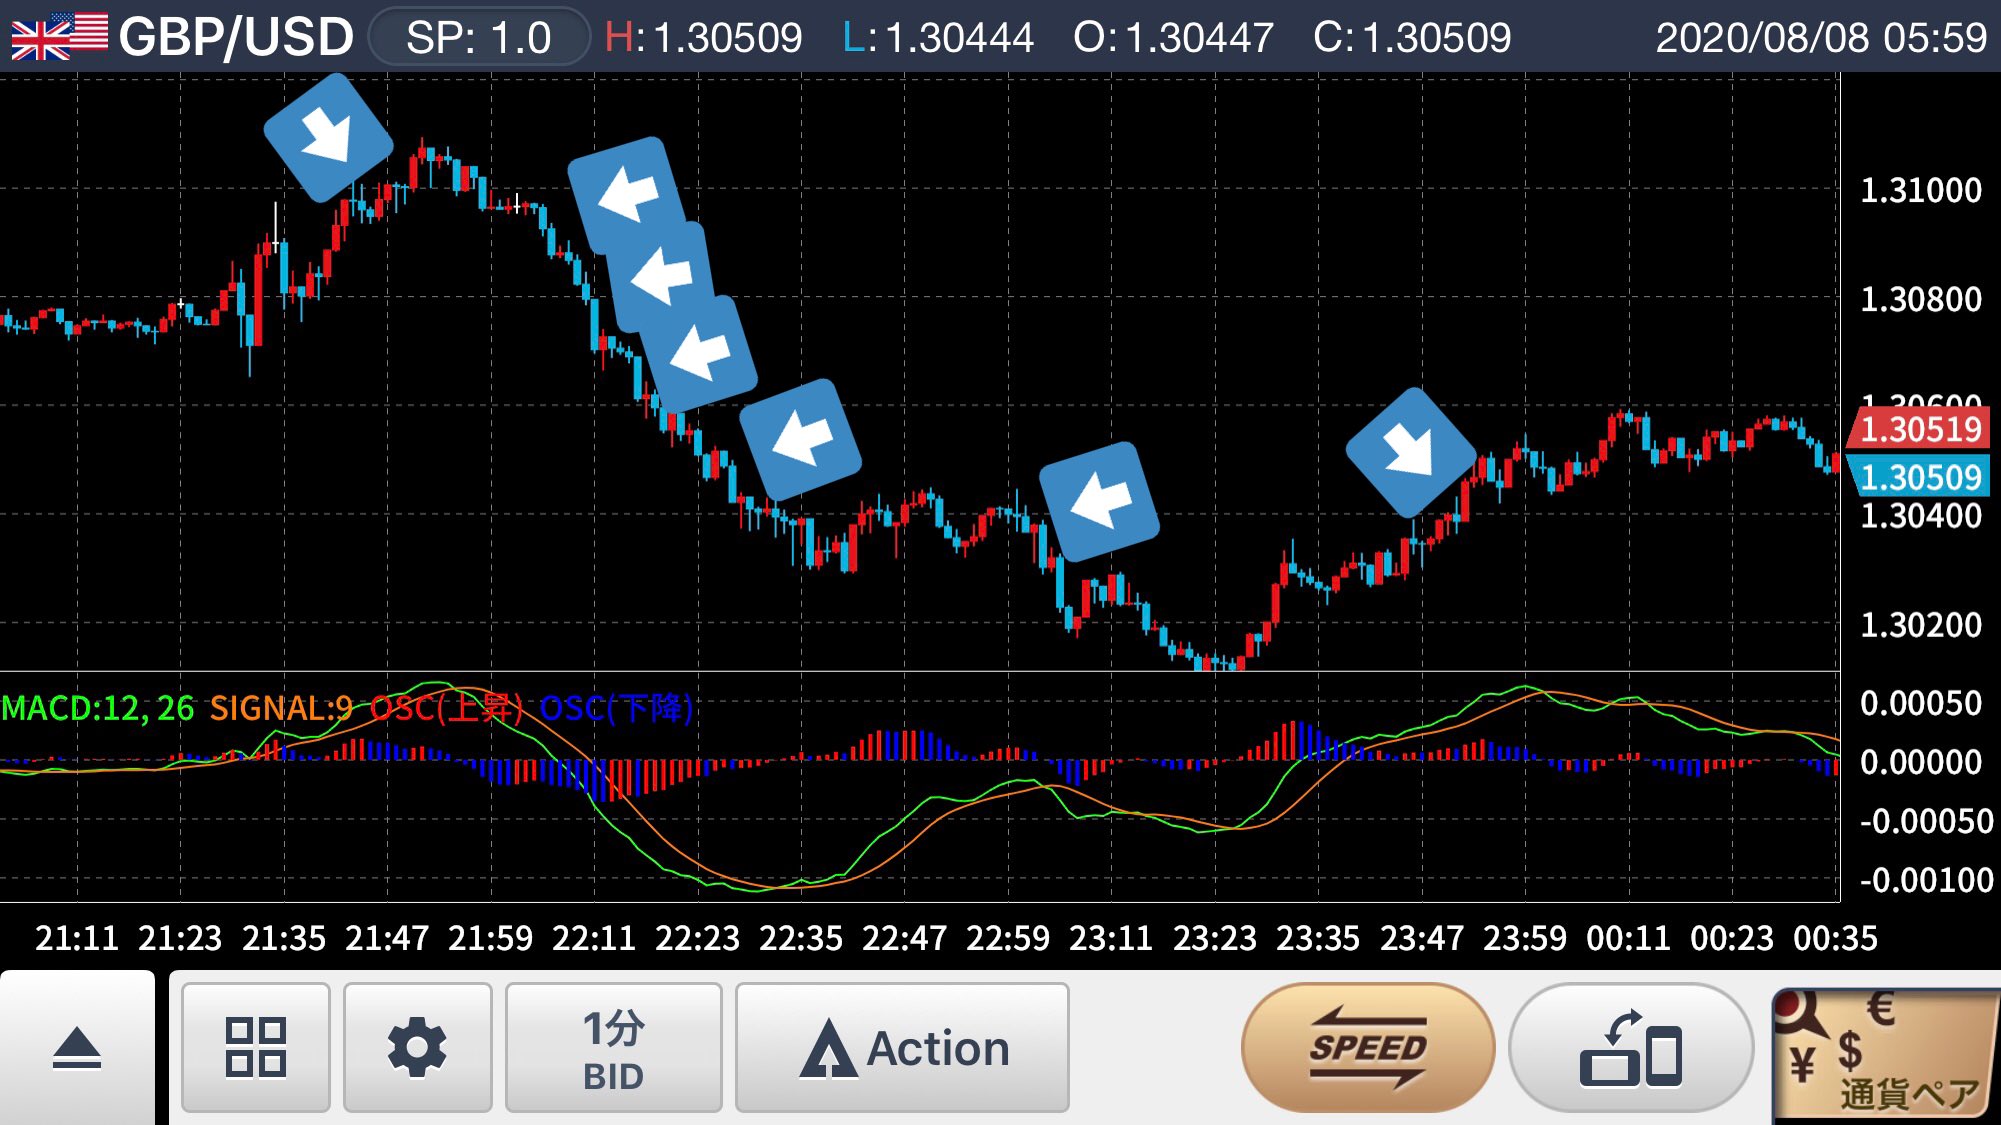Image resolution: width=2001 pixels, height=1125 pixels.
Task: Tap the OSC(下降) legend label
Action: (616, 708)
